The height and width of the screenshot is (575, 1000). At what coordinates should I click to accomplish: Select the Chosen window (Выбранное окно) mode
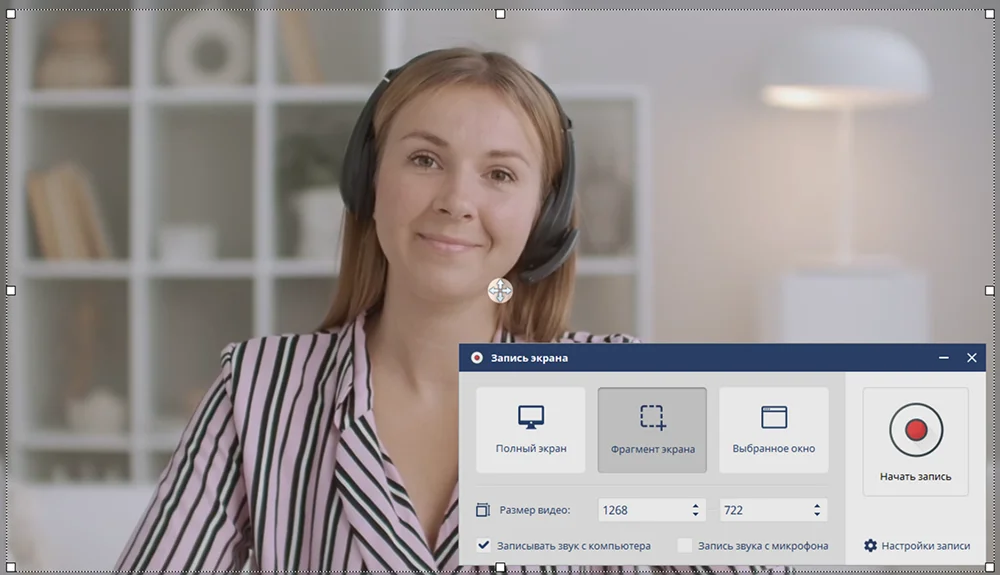pyautogui.click(x=774, y=430)
